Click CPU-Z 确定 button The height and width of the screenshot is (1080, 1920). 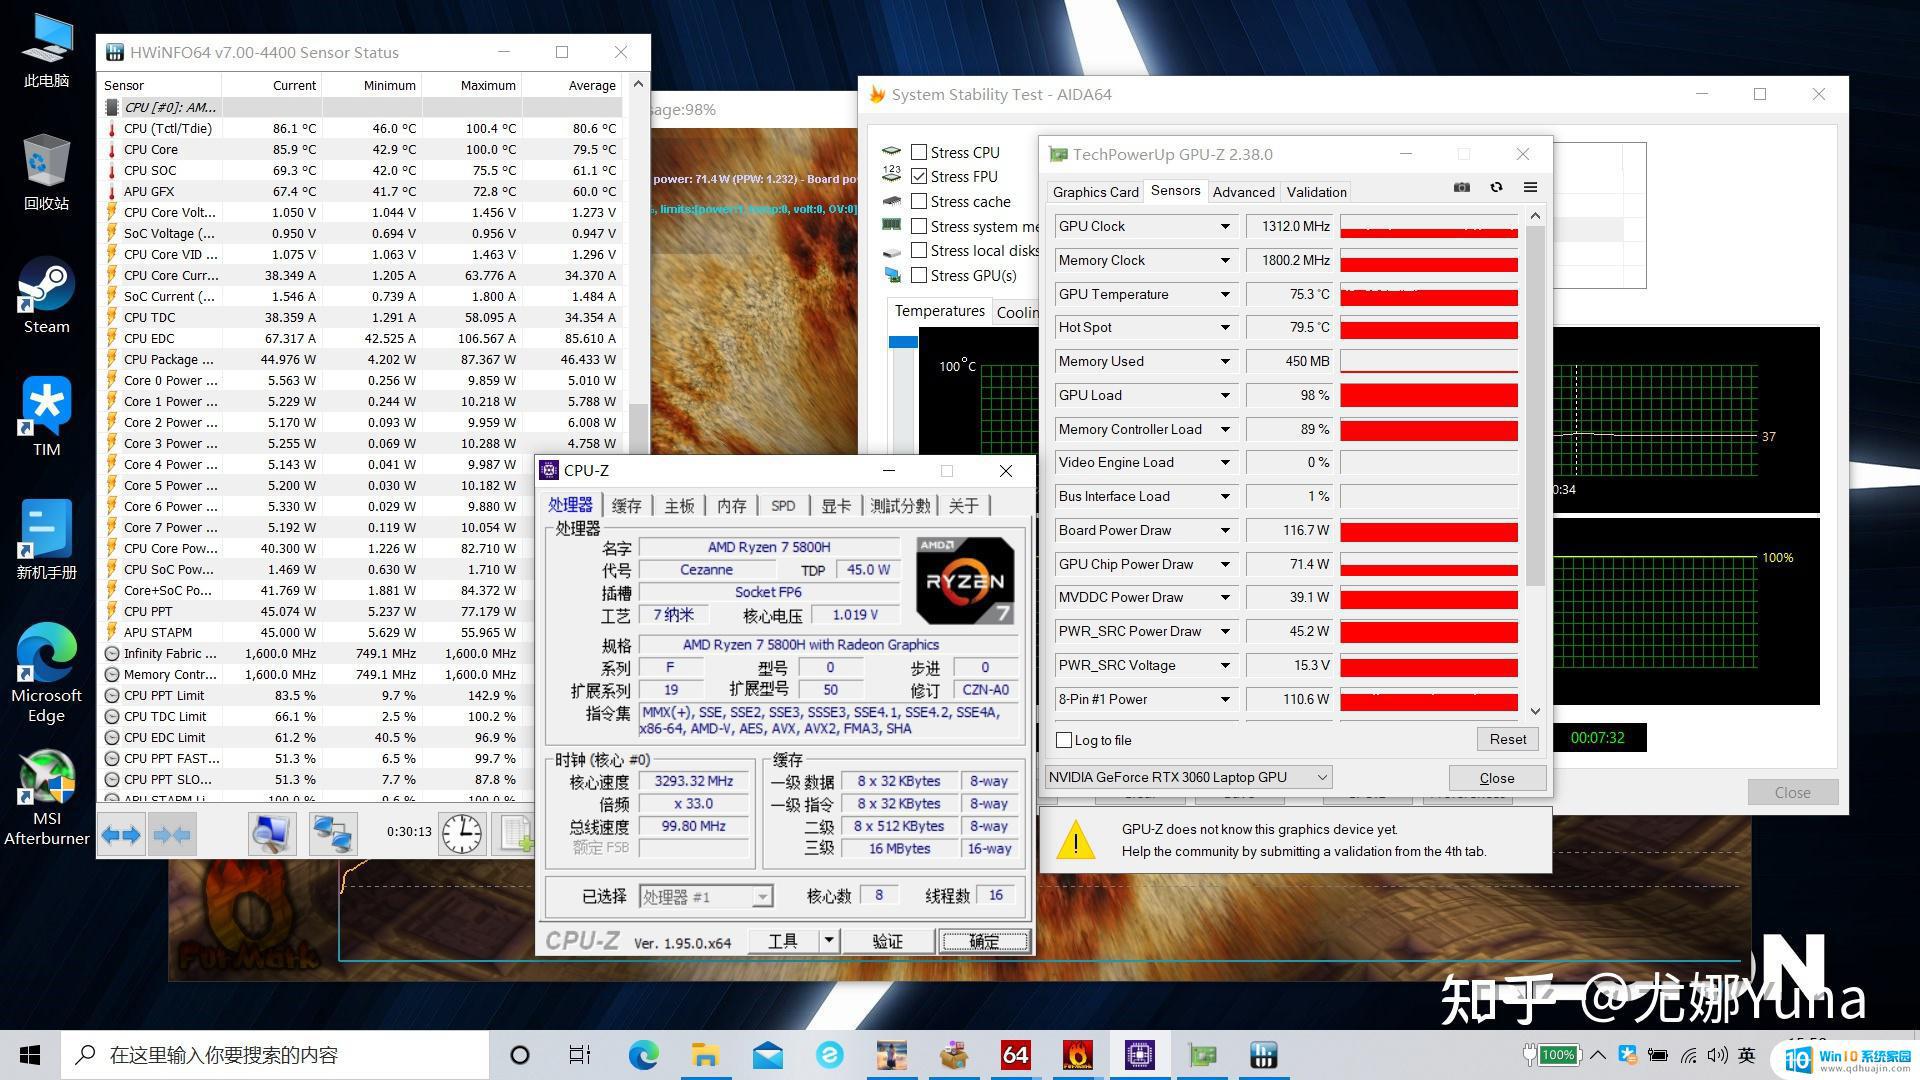point(984,941)
